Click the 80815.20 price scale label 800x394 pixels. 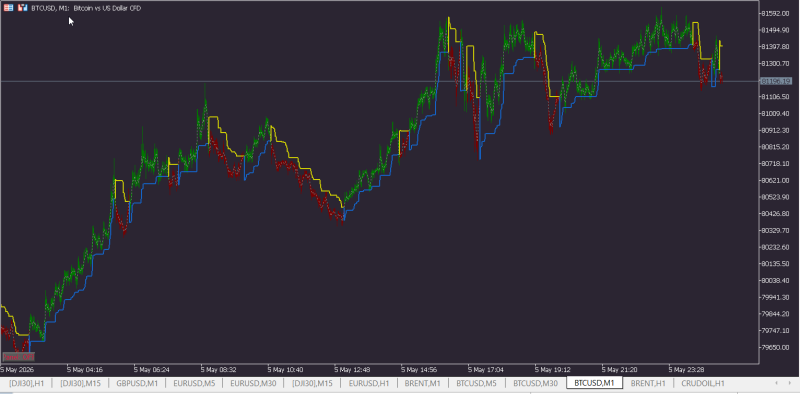[776, 147]
